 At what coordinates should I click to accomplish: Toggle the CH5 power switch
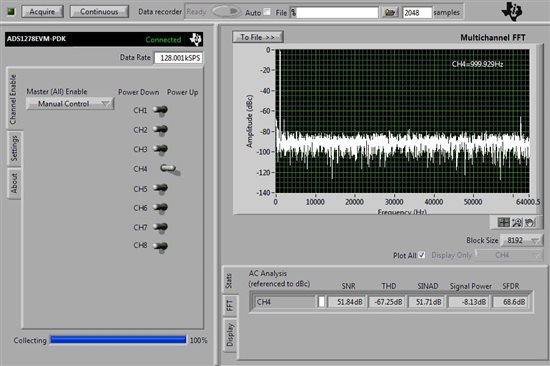pyautogui.click(x=161, y=189)
